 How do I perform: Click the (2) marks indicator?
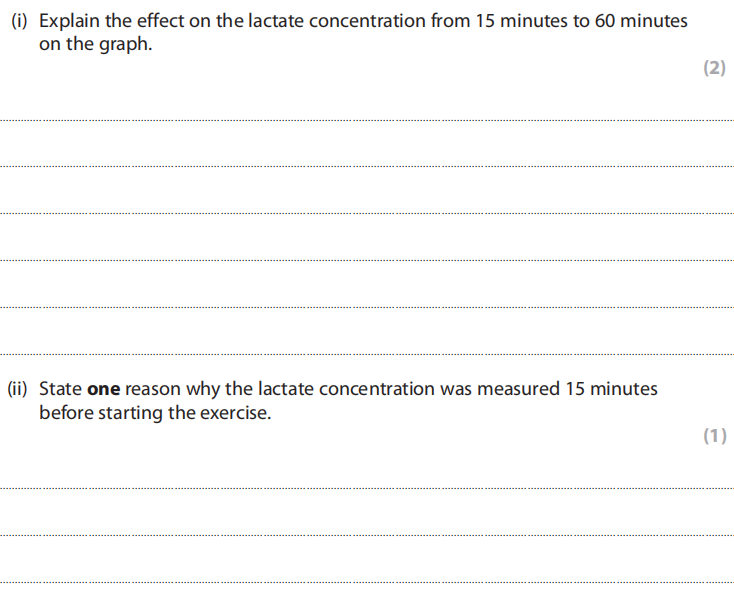714,68
